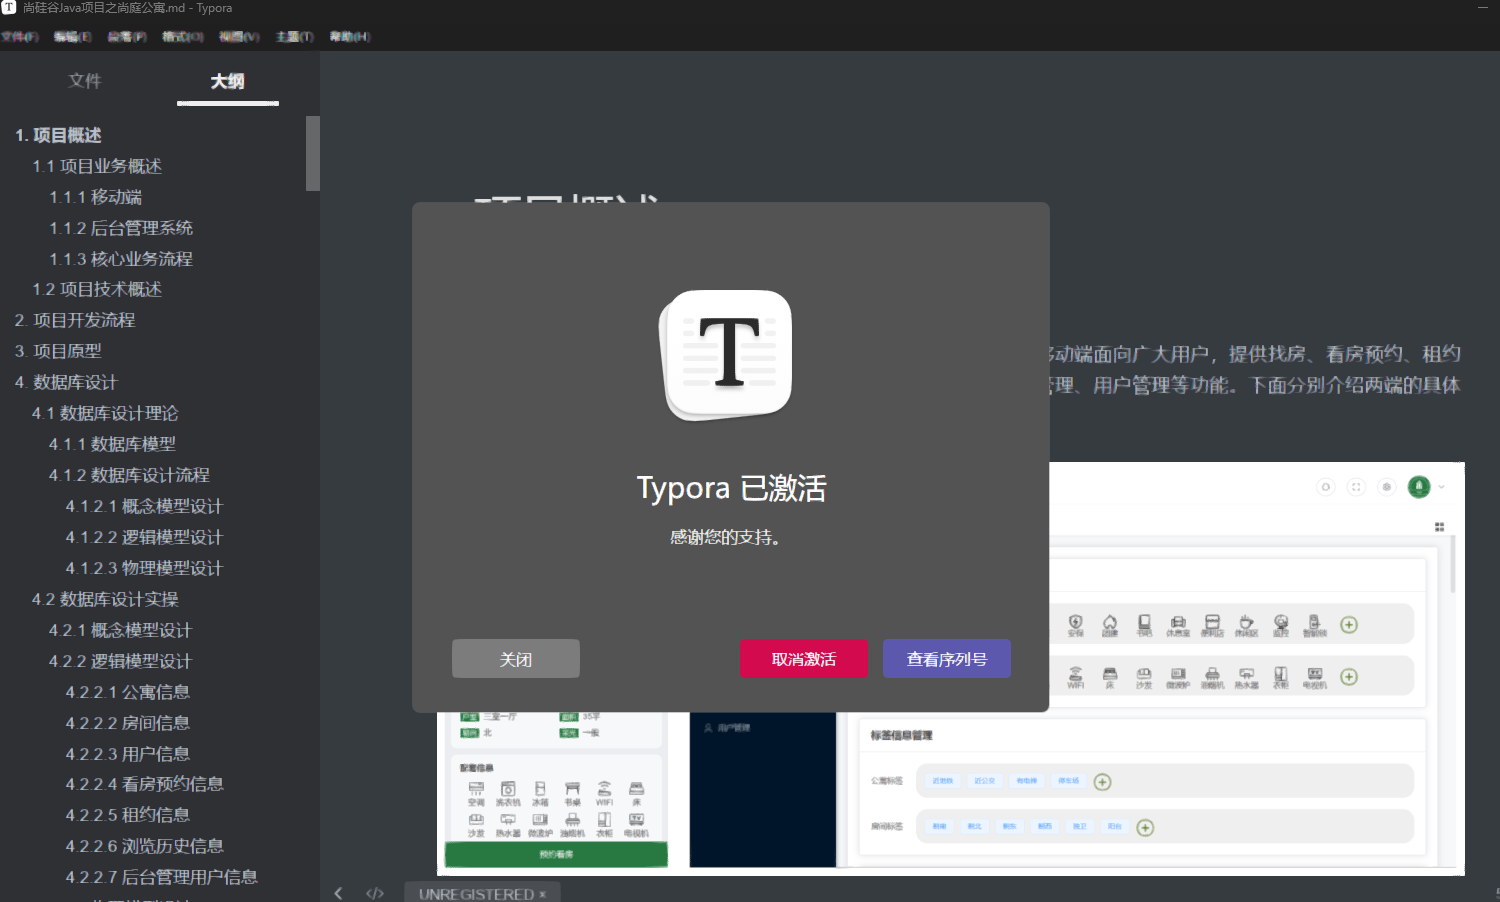Click the 标签信息管理 heading in embedded image
Image resolution: width=1500 pixels, height=902 pixels.
tap(901, 735)
